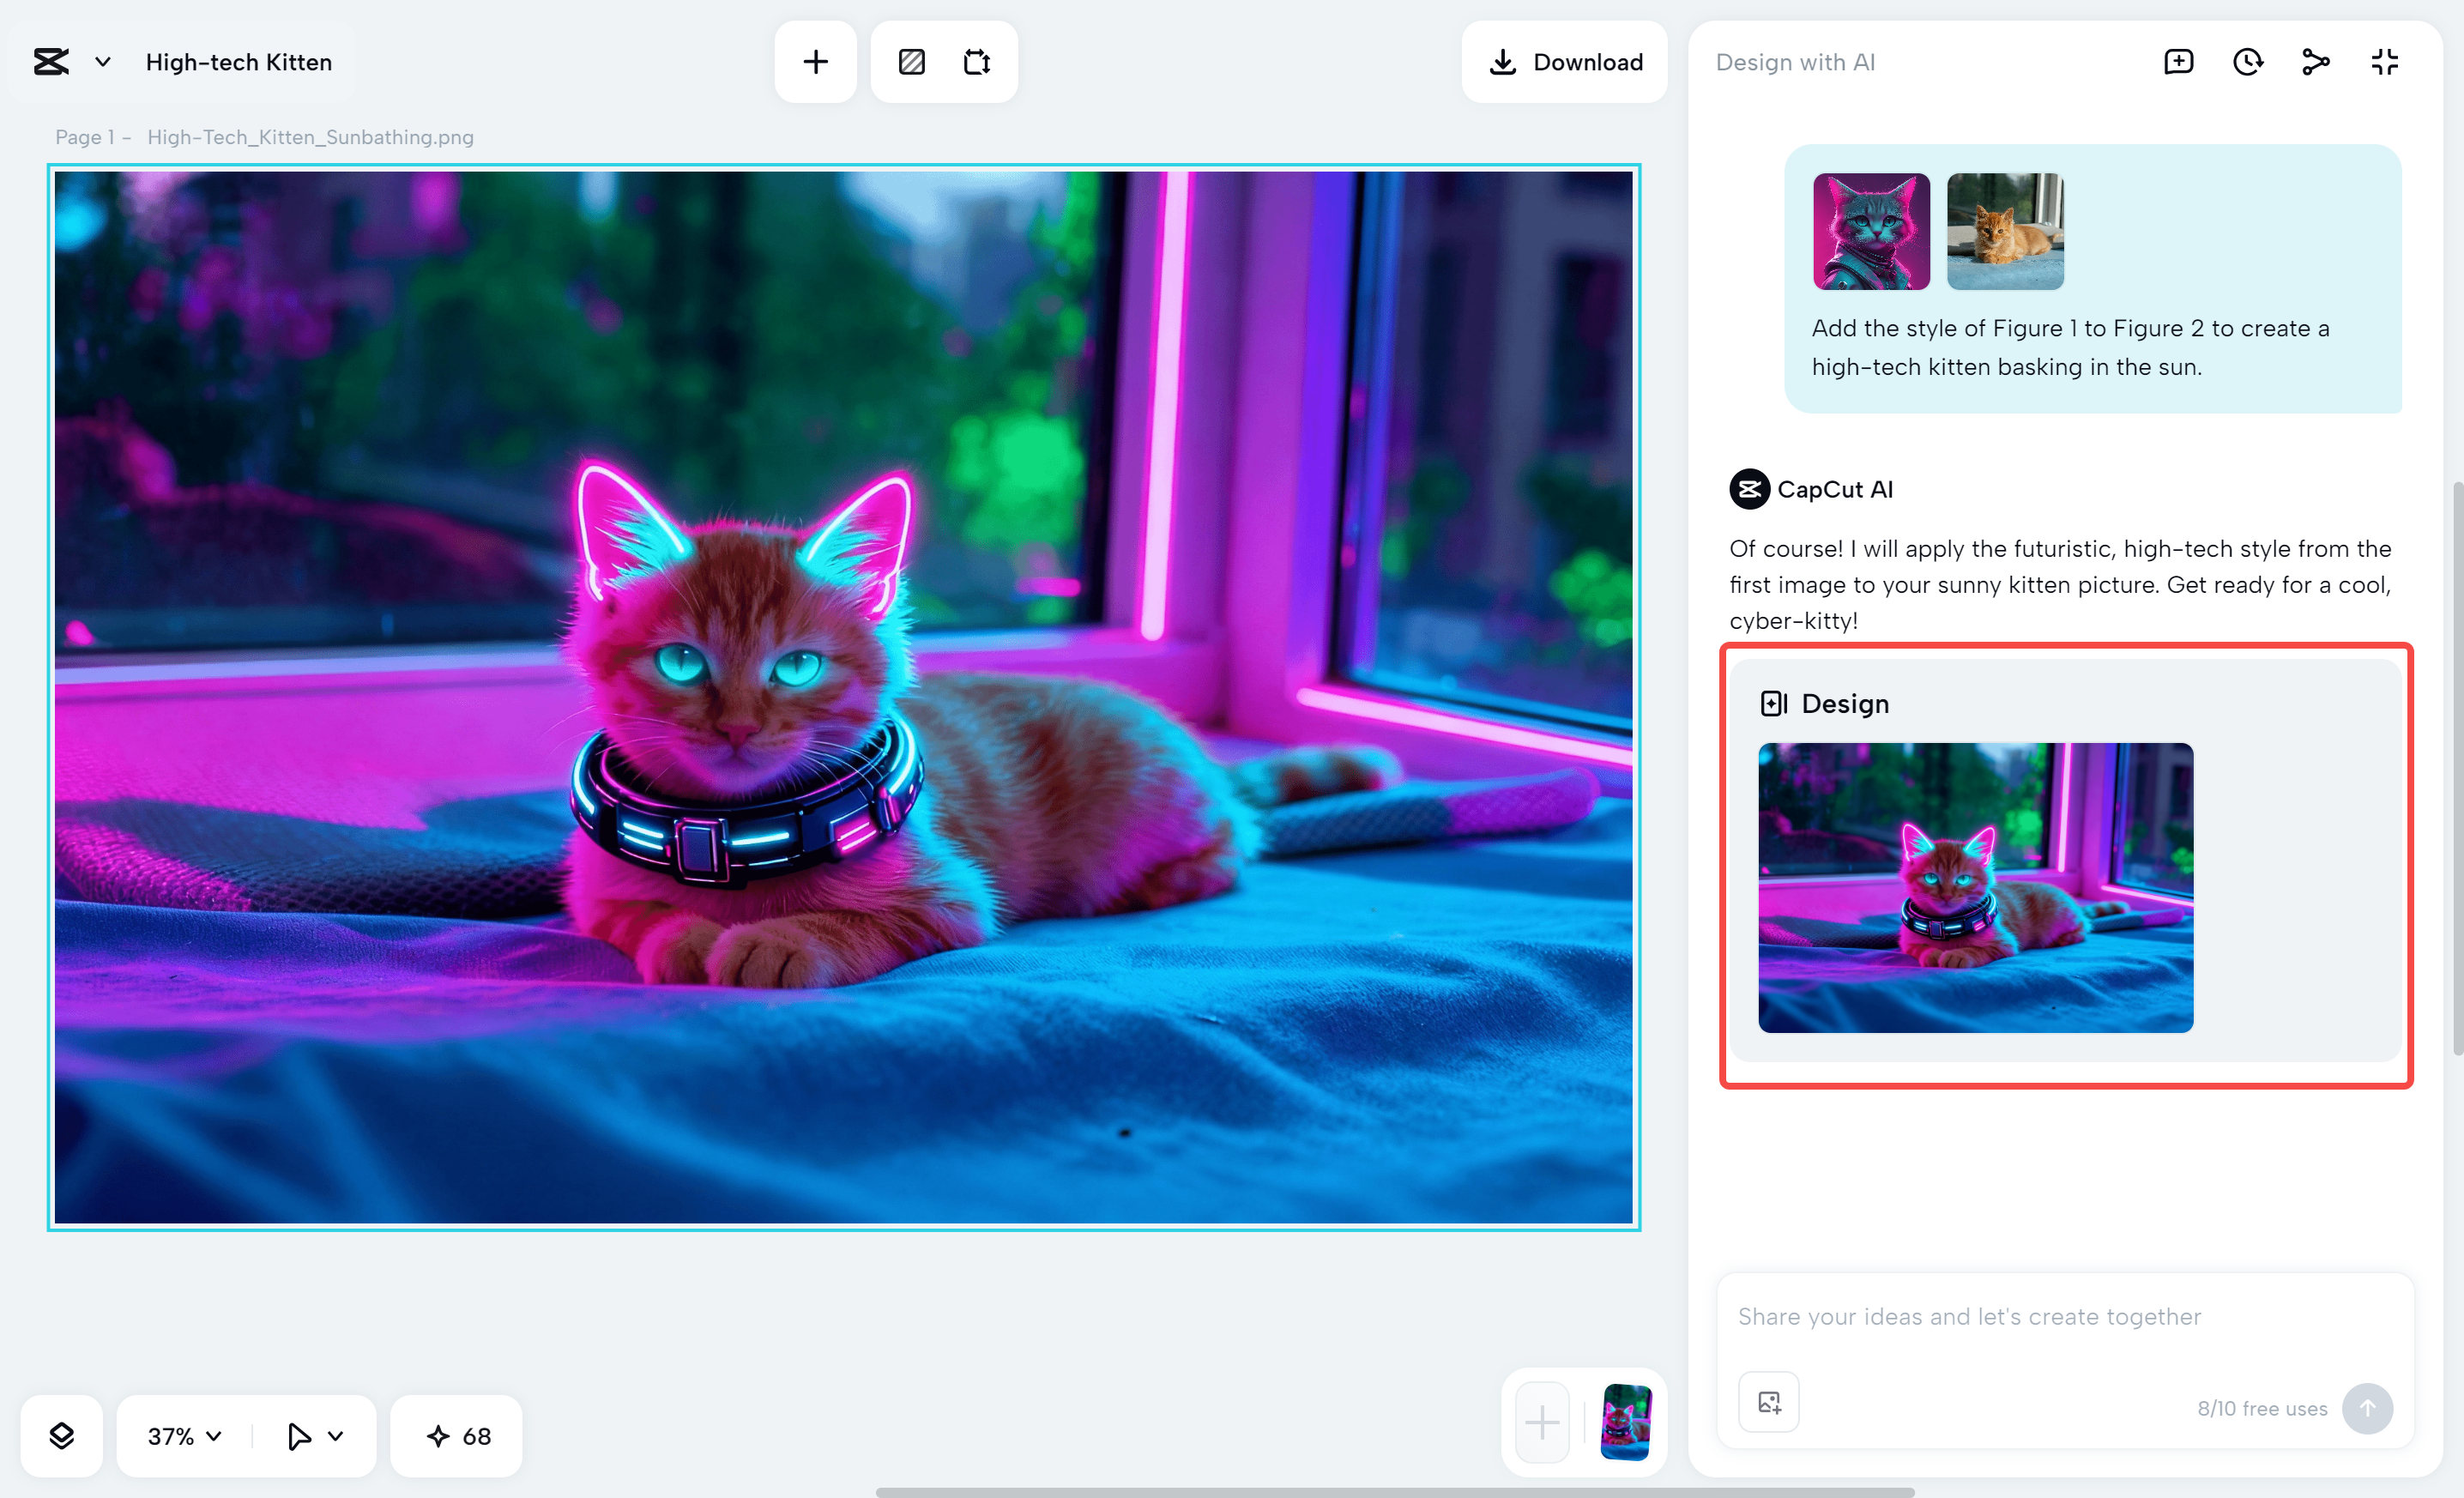Download the high-tech kitten image
The height and width of the screenshot is (1498, 2464).
pyautogui.click(x=1565, y=62)
